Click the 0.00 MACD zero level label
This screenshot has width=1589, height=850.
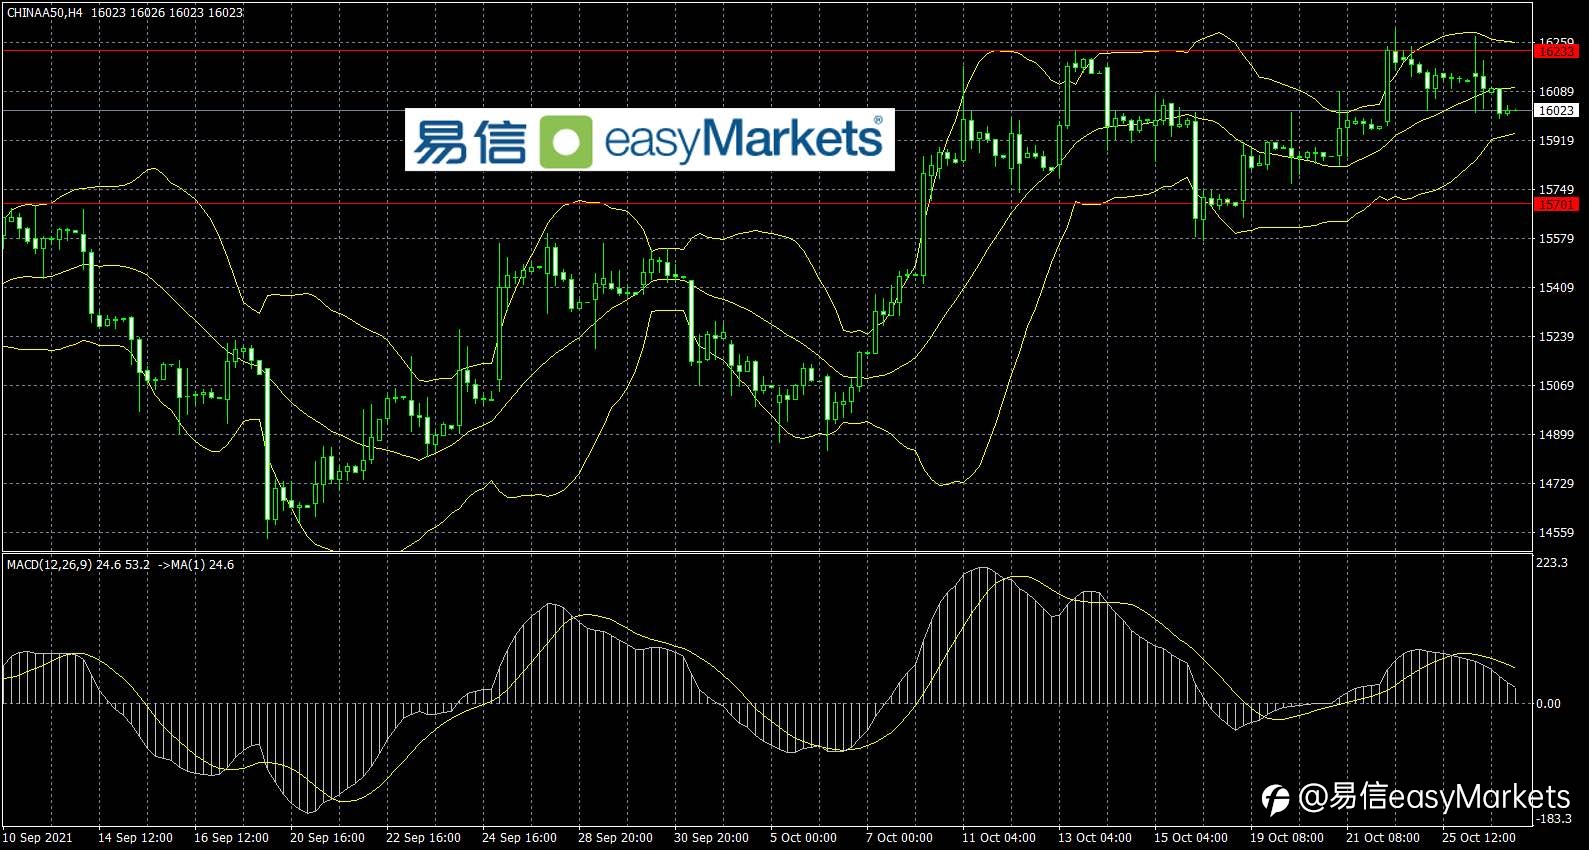click(x=1548, y=704)
